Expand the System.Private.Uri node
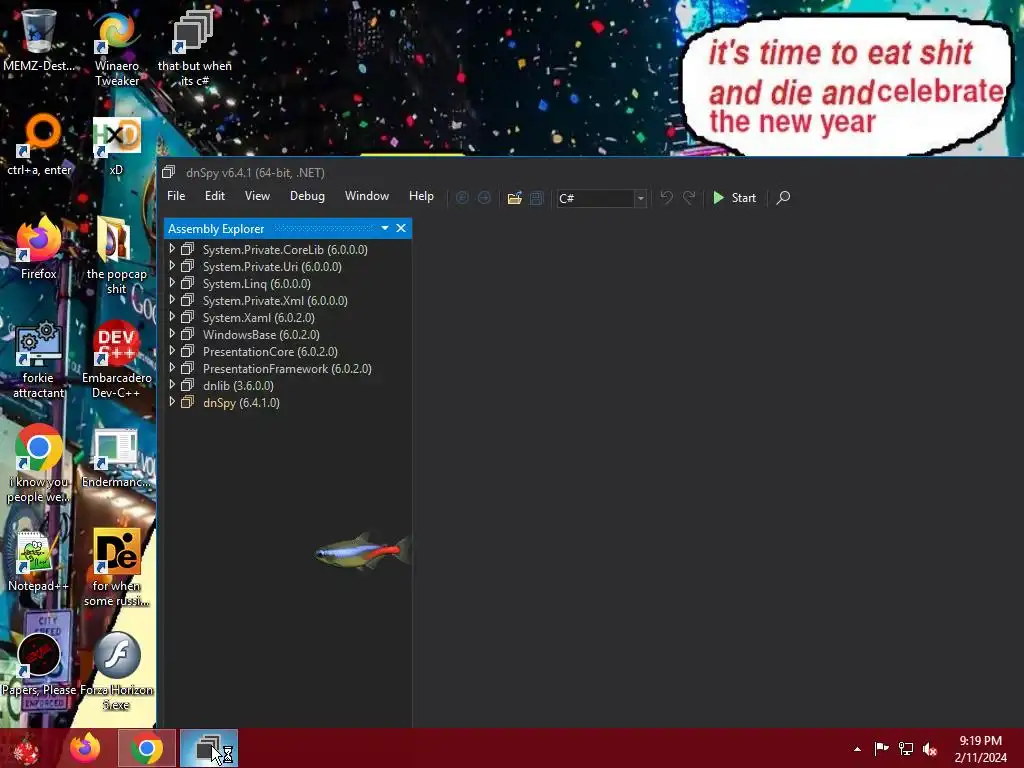This screenshot has height=768, width=1024. [172, 266]
